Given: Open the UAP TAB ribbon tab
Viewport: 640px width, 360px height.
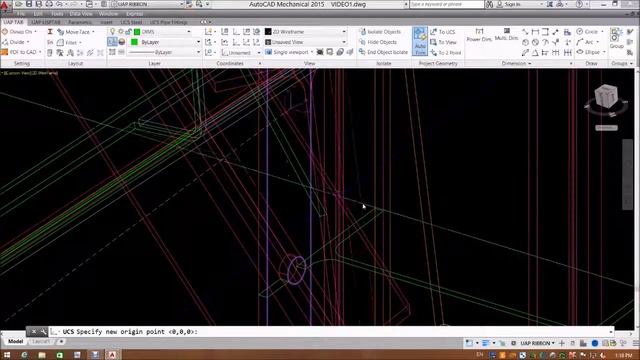Looking at the screenshot, I should point(13,22).
